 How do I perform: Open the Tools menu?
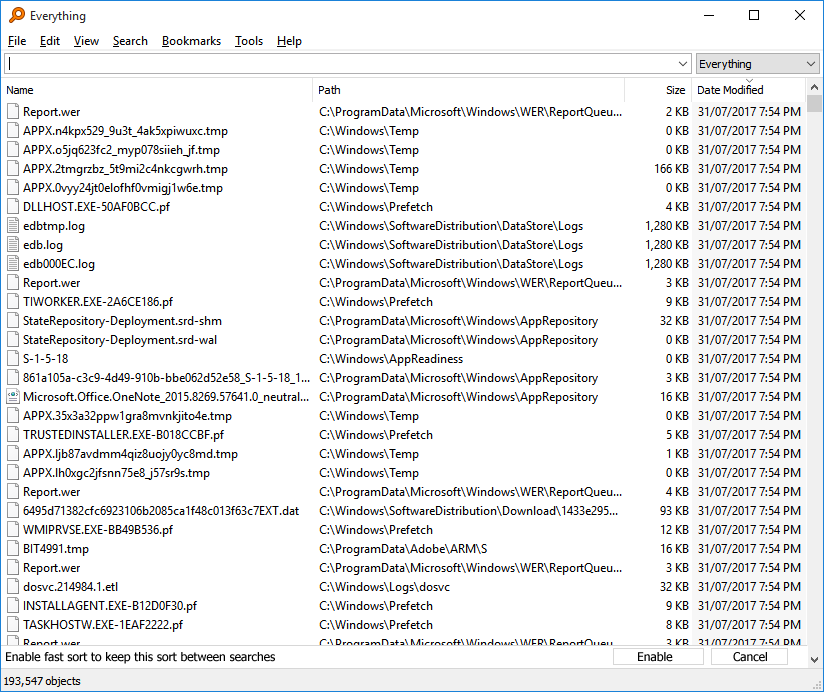point(249,41)
